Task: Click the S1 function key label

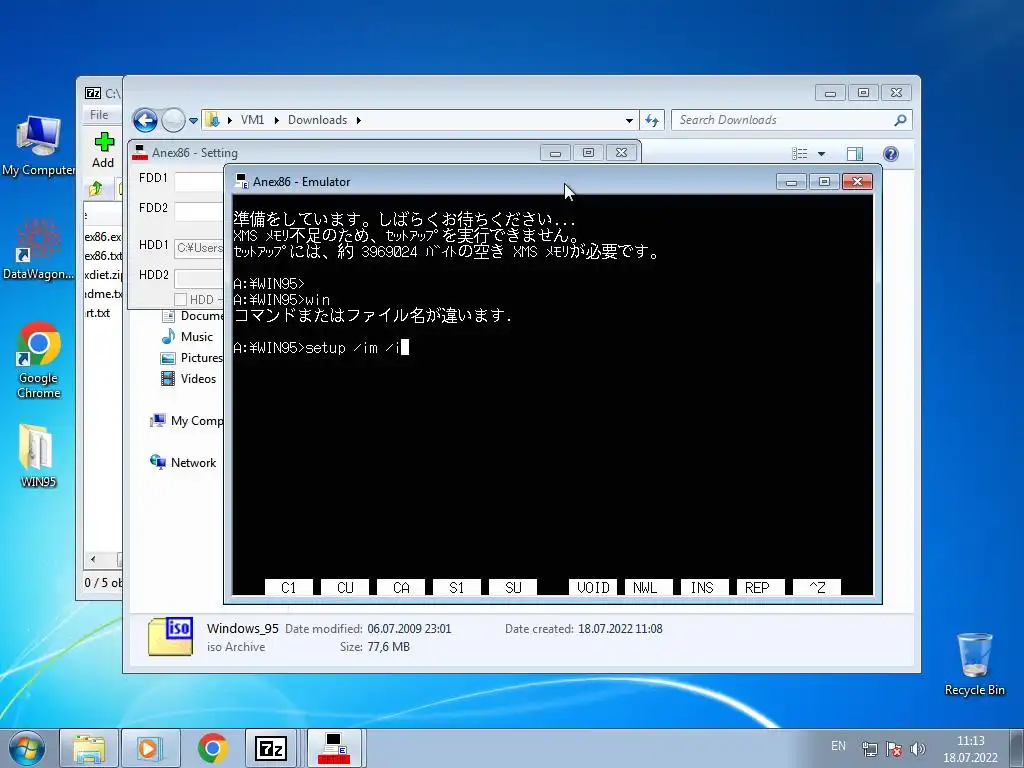Action: (x=457, y=588)
